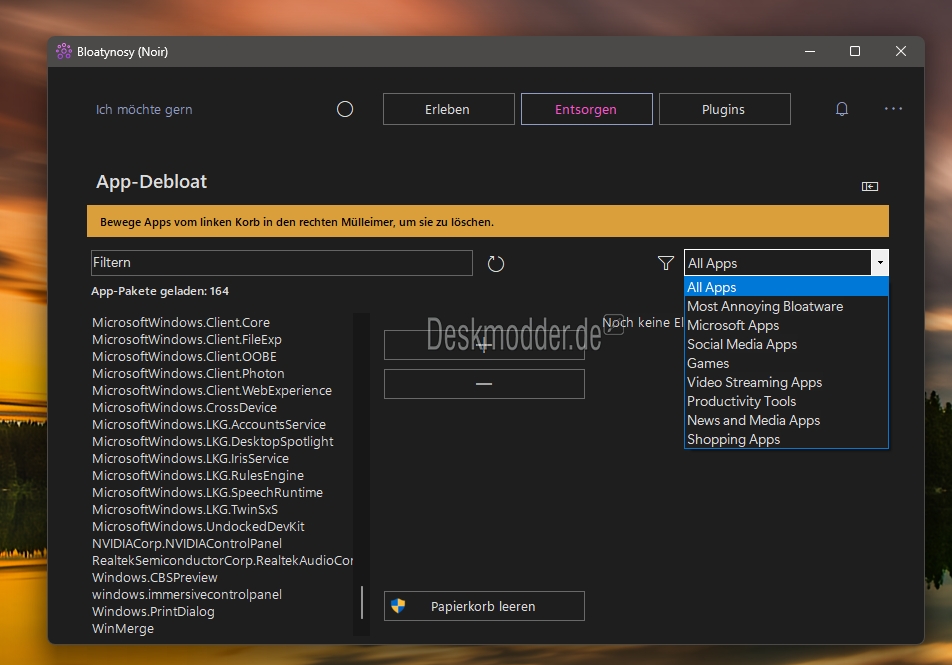Click the minus button to remove app
This screenshot has width=952, height=665.
coord(484,384)
